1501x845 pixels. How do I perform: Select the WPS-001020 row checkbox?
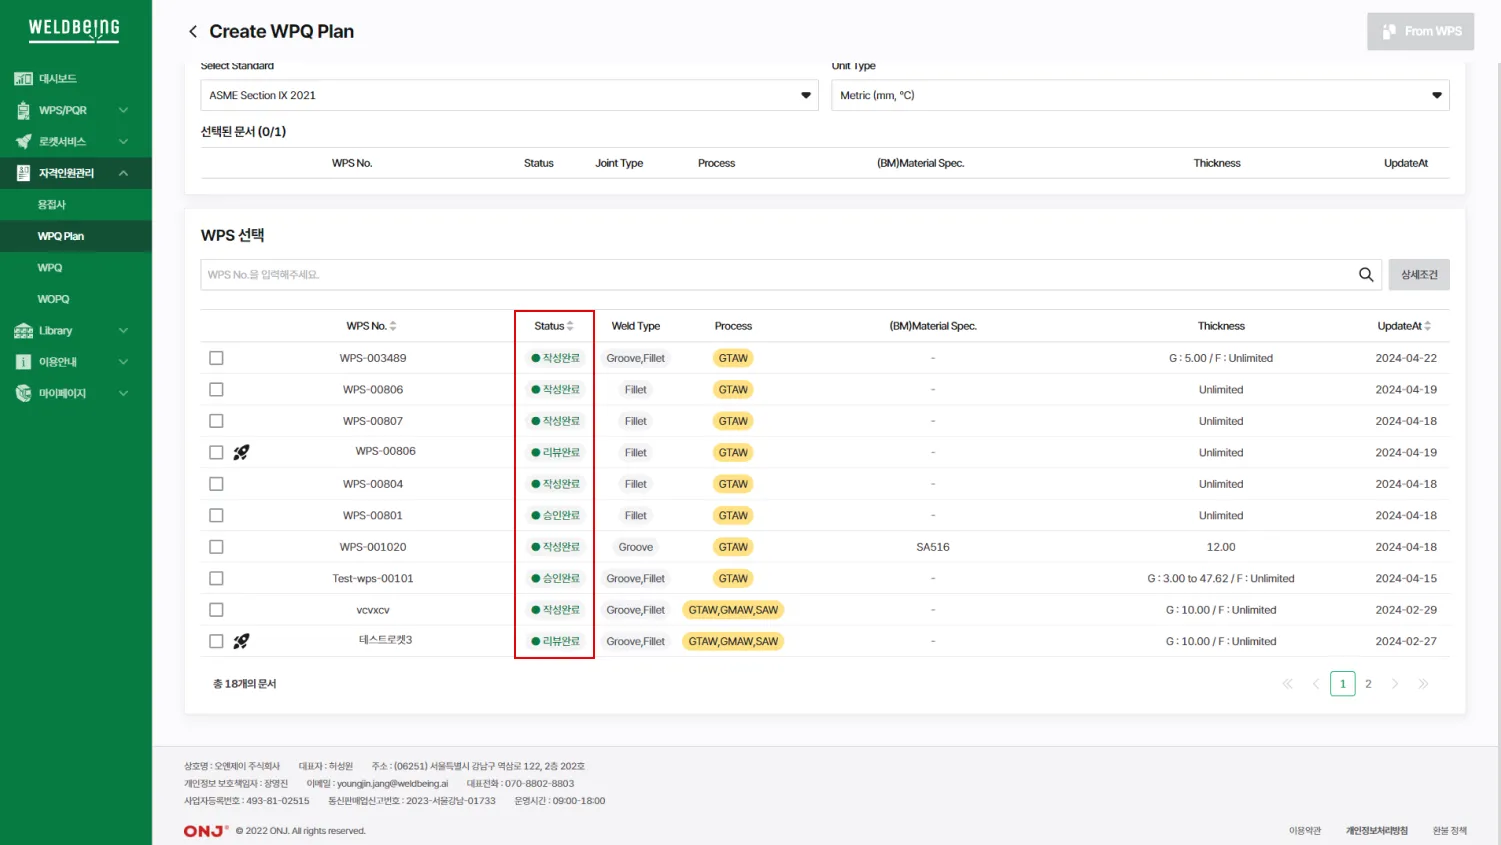click(x=216, y=547)
